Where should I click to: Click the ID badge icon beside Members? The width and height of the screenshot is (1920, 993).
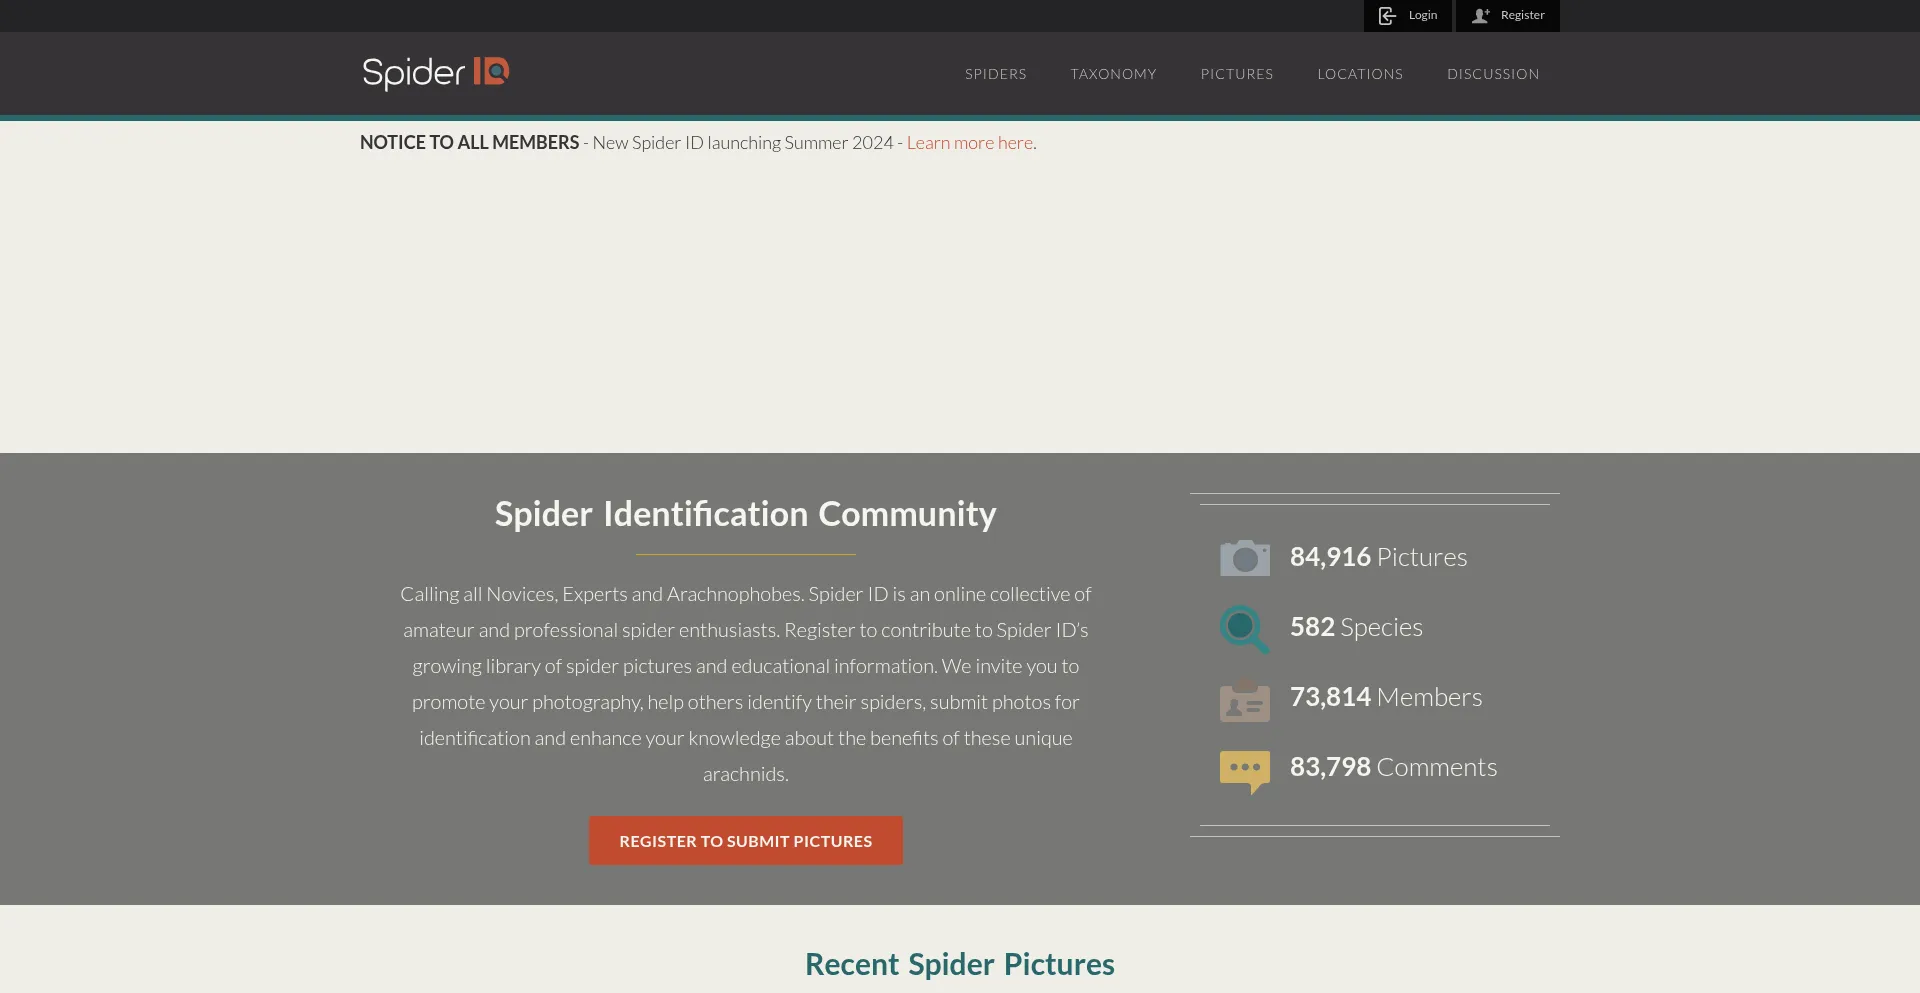click(1245, 700)
